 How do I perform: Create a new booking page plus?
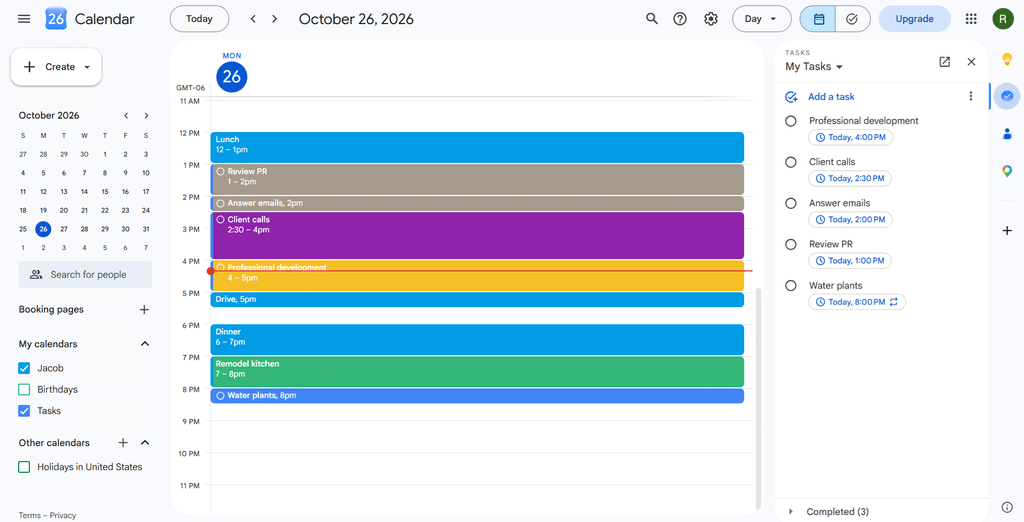click(x=144, y=310)
